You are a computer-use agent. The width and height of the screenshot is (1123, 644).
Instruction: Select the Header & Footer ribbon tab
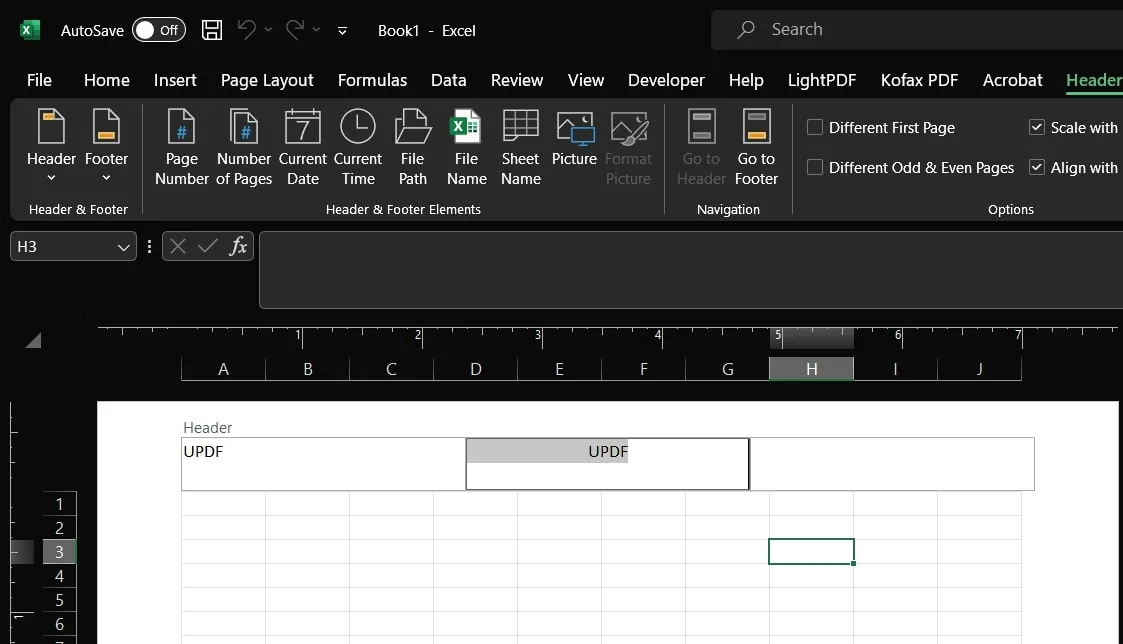(1094, 80)
